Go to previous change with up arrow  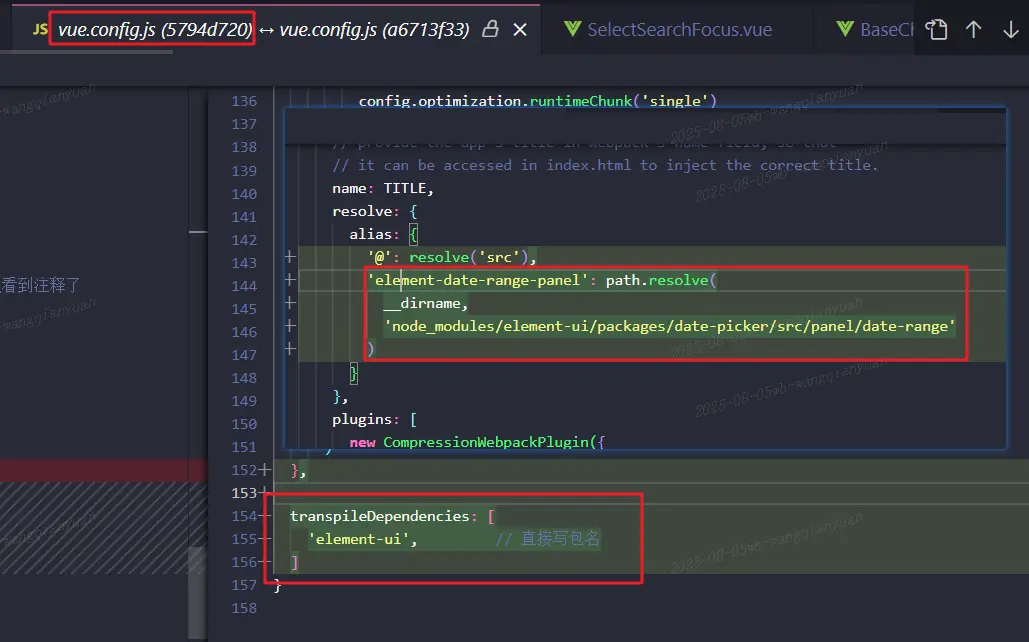point(974,30)
